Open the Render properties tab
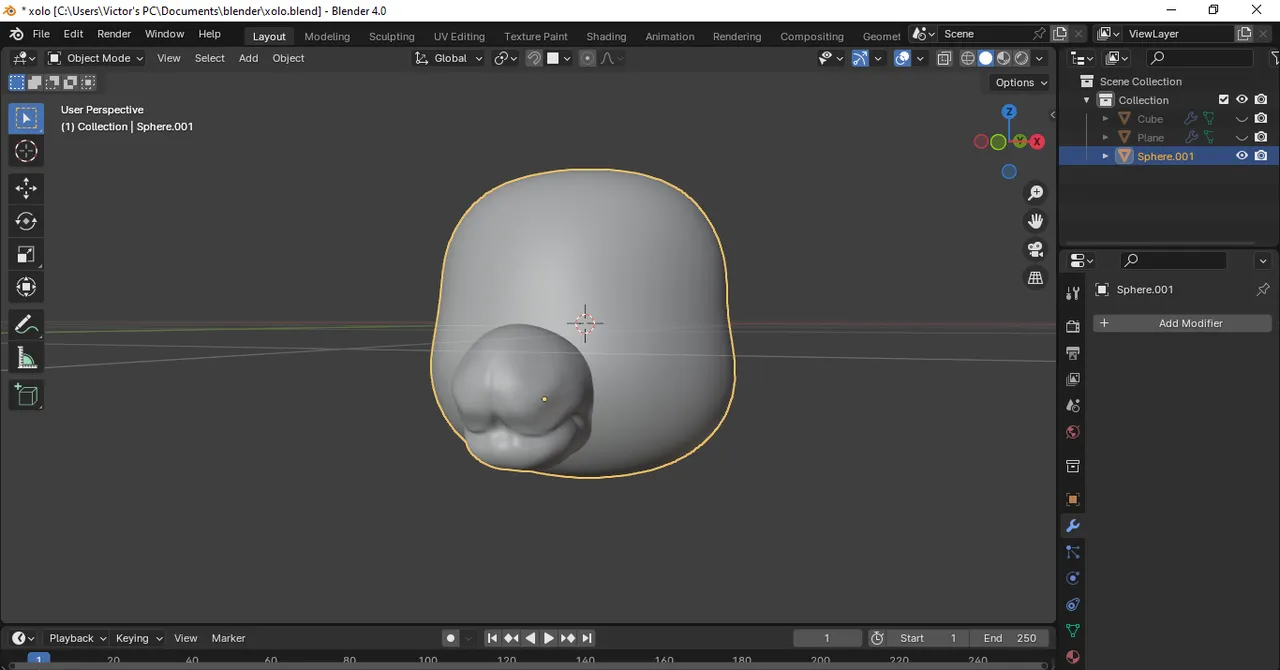Image resolution: width=1280 pixels, height=670 pixels. tap(1073, 326)
